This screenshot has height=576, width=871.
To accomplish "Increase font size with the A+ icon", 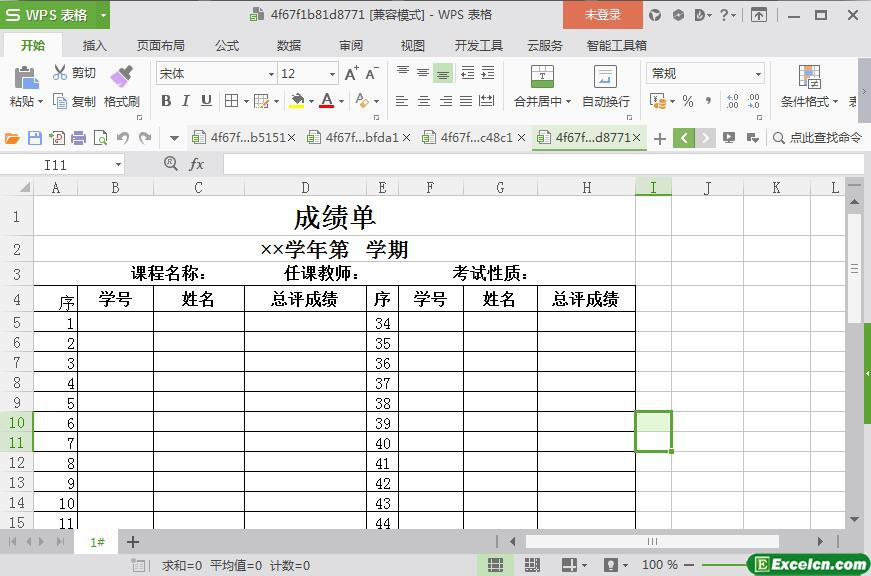I will (352, 73).
